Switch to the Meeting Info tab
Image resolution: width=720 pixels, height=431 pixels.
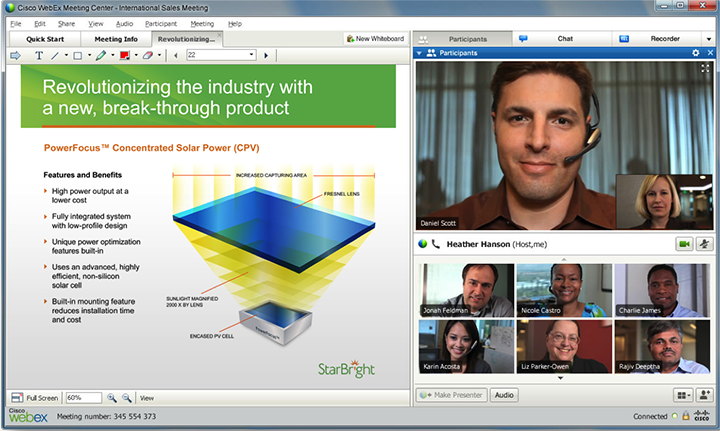(116, 39)
